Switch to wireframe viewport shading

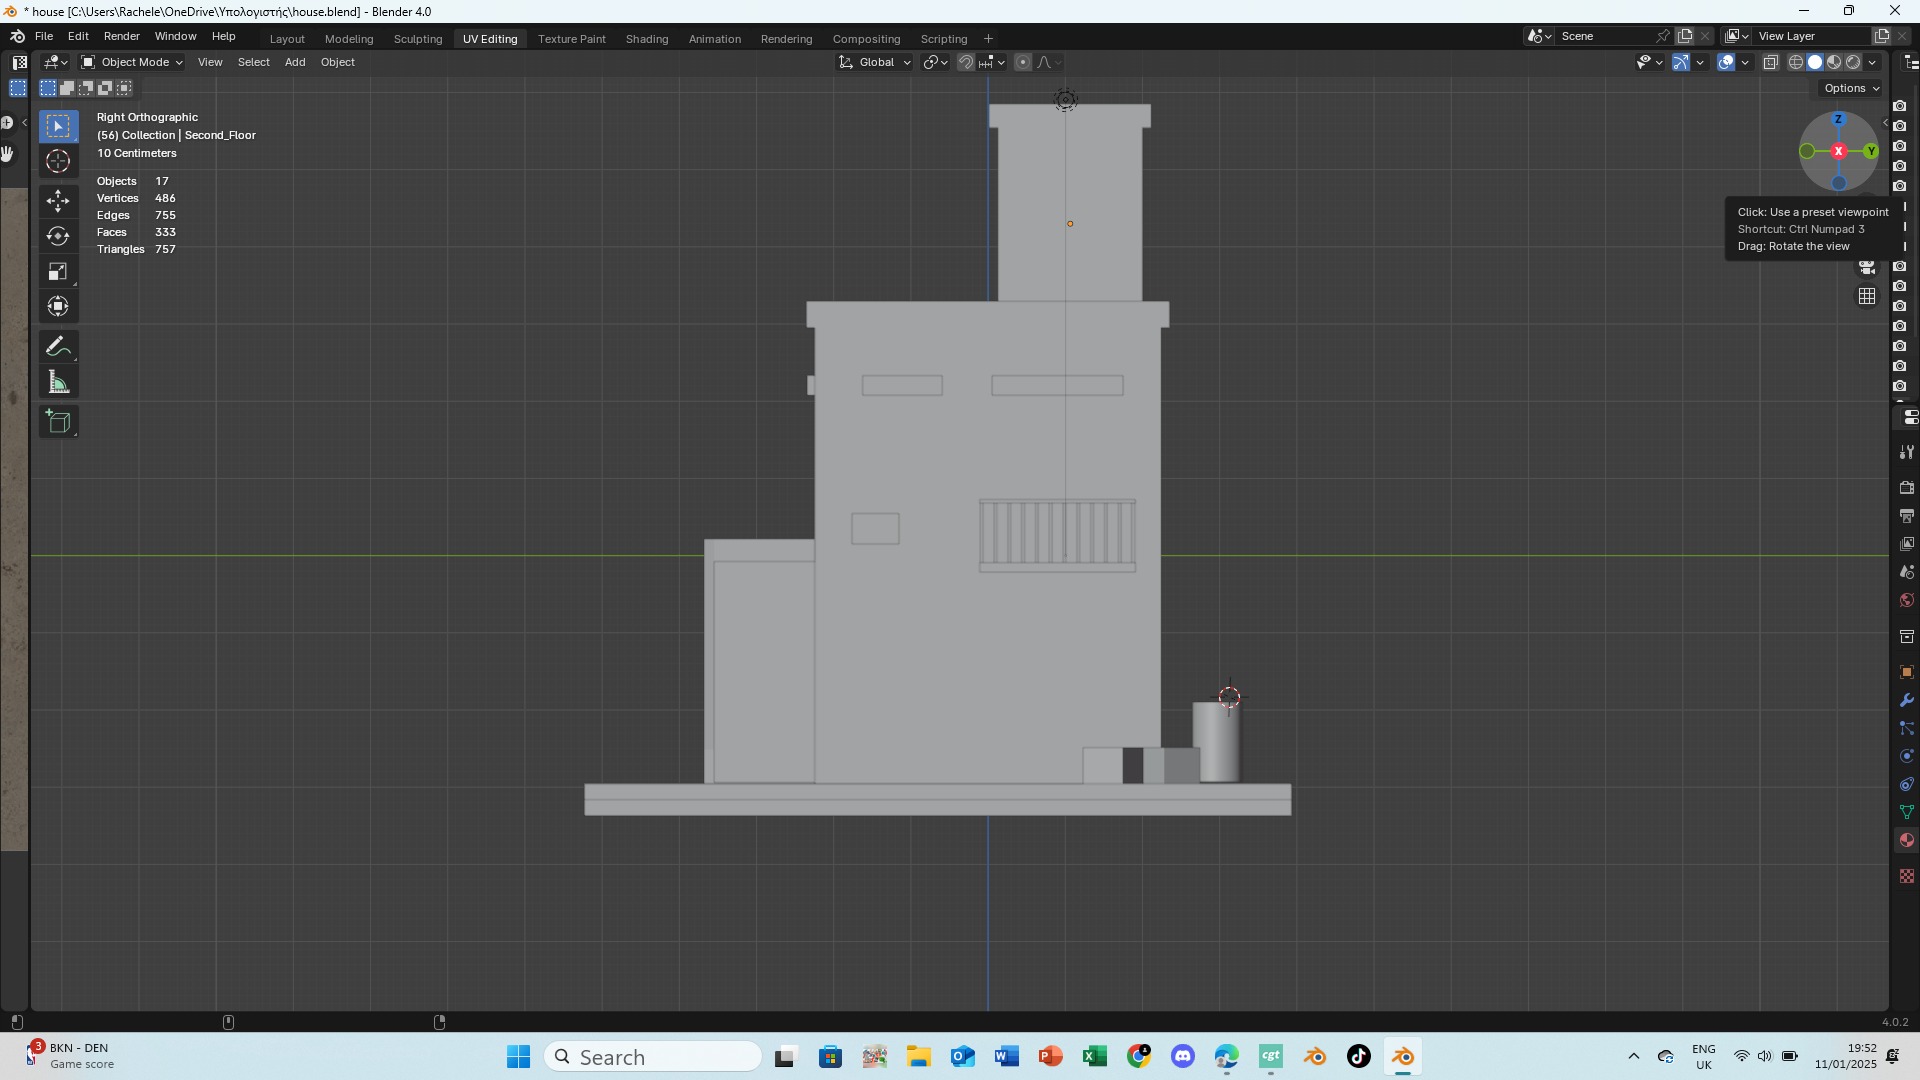pos(1796,62)
